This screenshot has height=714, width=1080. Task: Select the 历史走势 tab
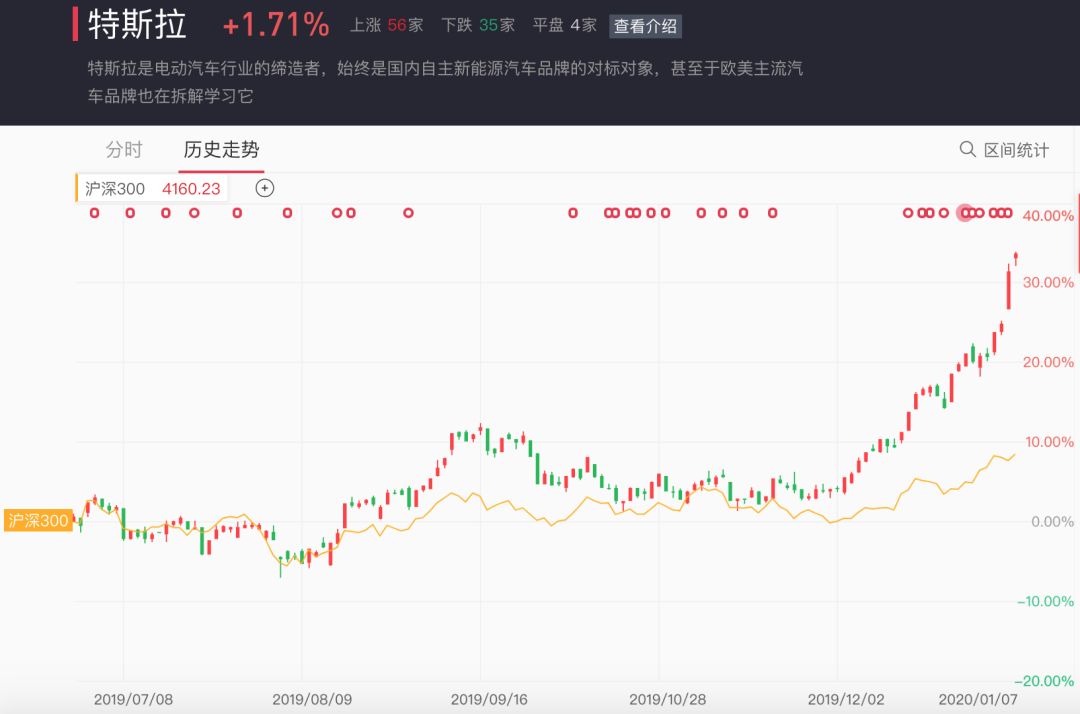221,150
